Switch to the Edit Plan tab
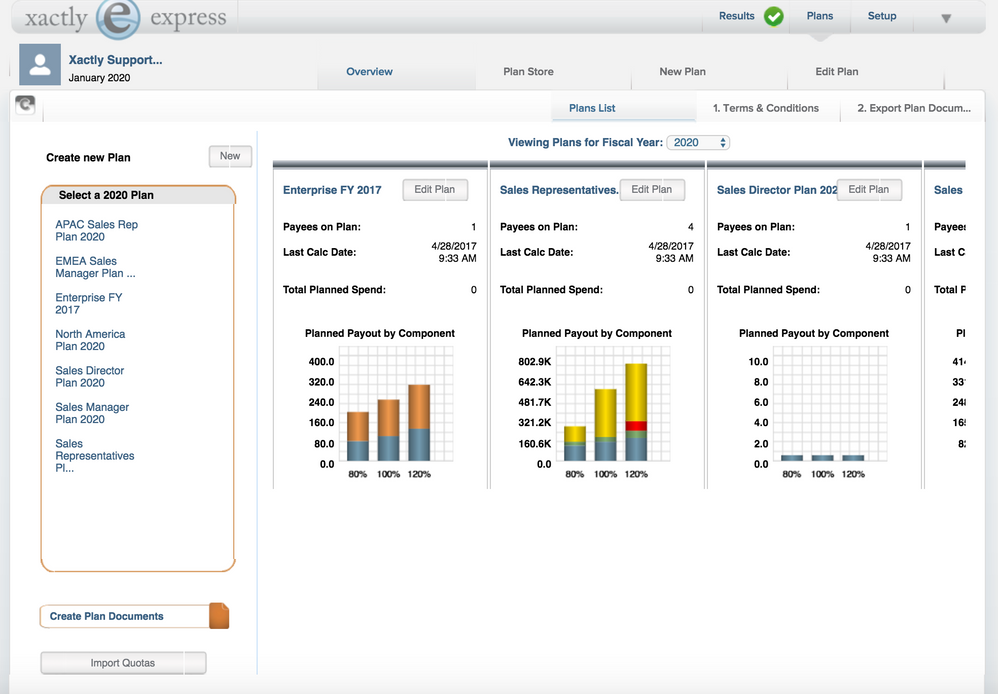This screenshot has height=694, width=998. pos(836,71)
